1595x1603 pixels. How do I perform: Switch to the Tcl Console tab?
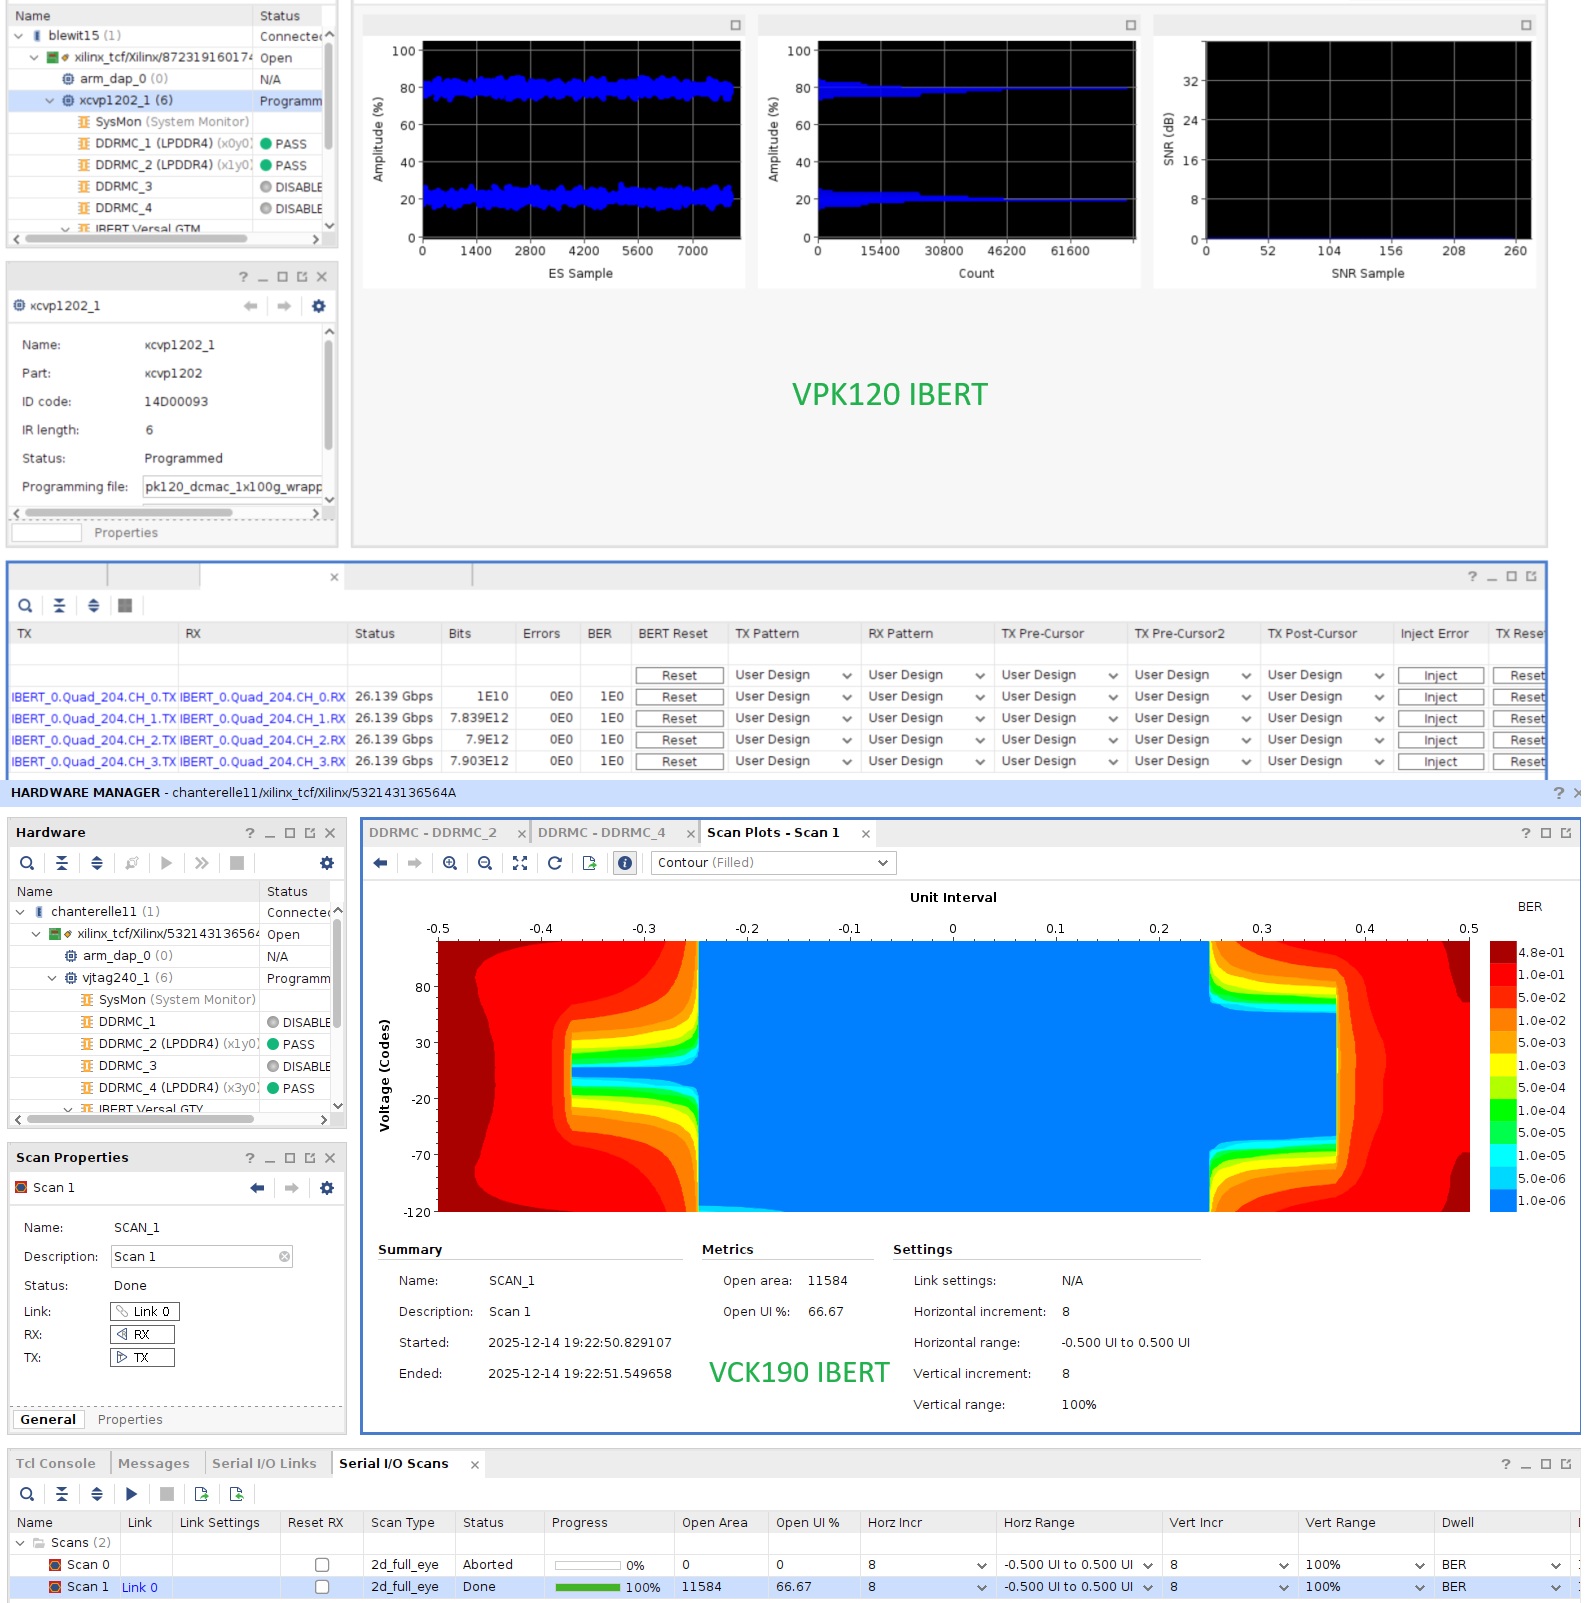point(56,1463)
